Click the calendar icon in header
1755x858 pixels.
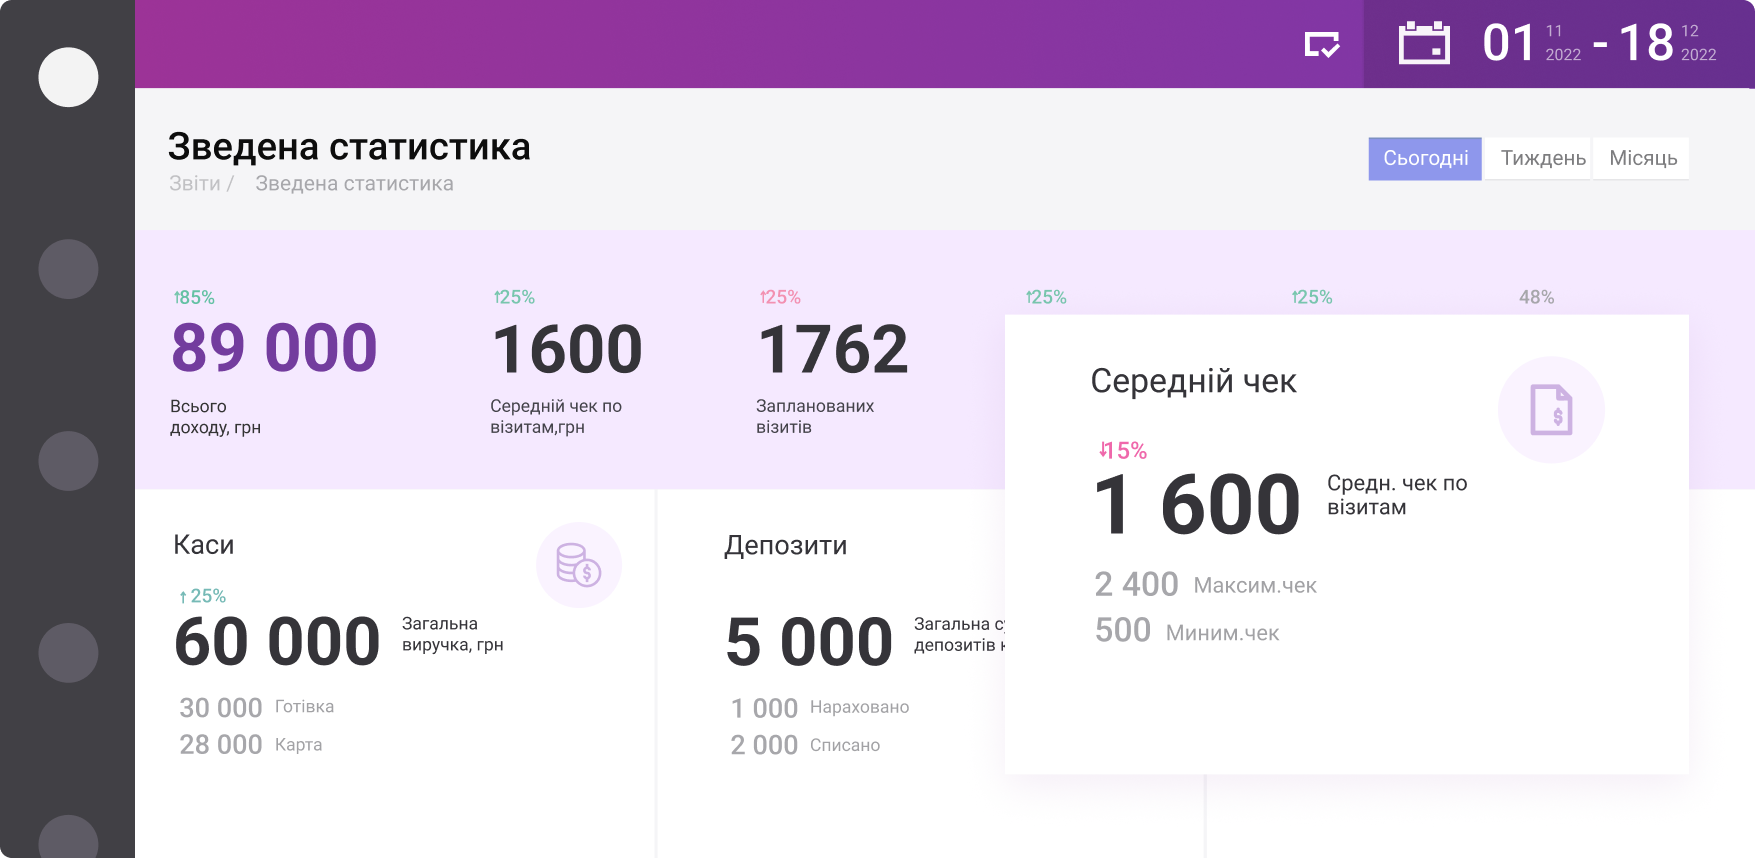click(1424, 43)
